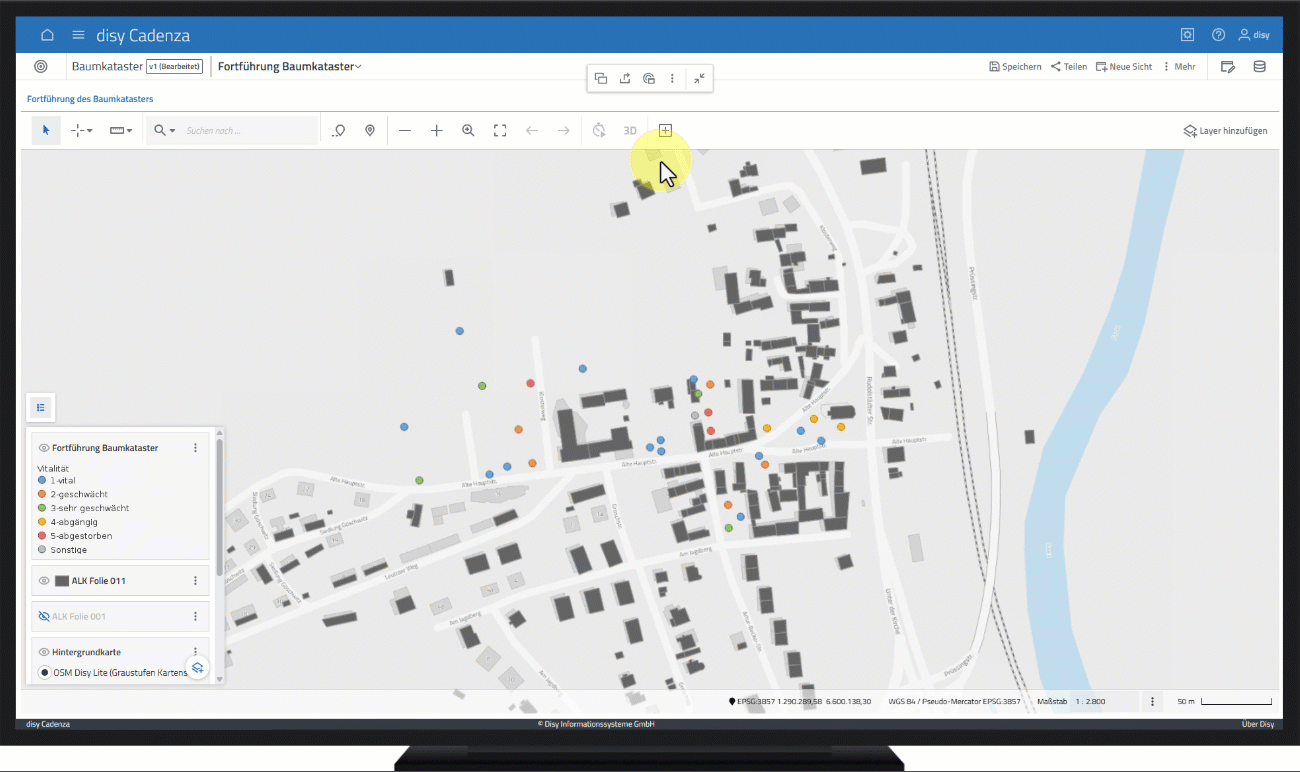Screen dimensions: 1300x772
Task: Click the circular copy icon in floating toolbar
Action: click(x=649, y=78)
